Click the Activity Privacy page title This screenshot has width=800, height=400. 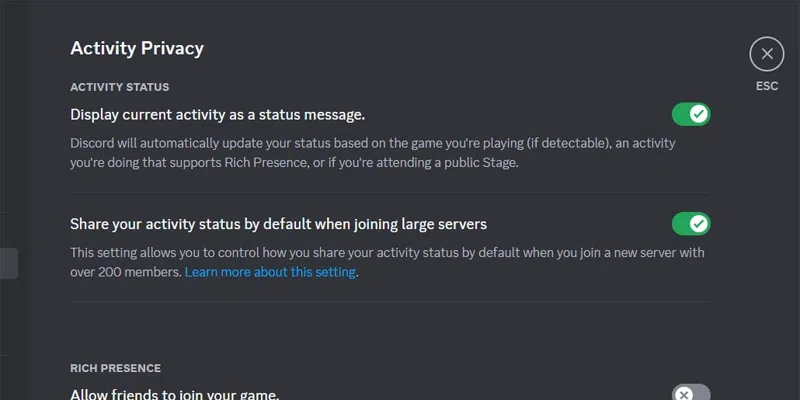pyautogui.click(x=137, y=47)
